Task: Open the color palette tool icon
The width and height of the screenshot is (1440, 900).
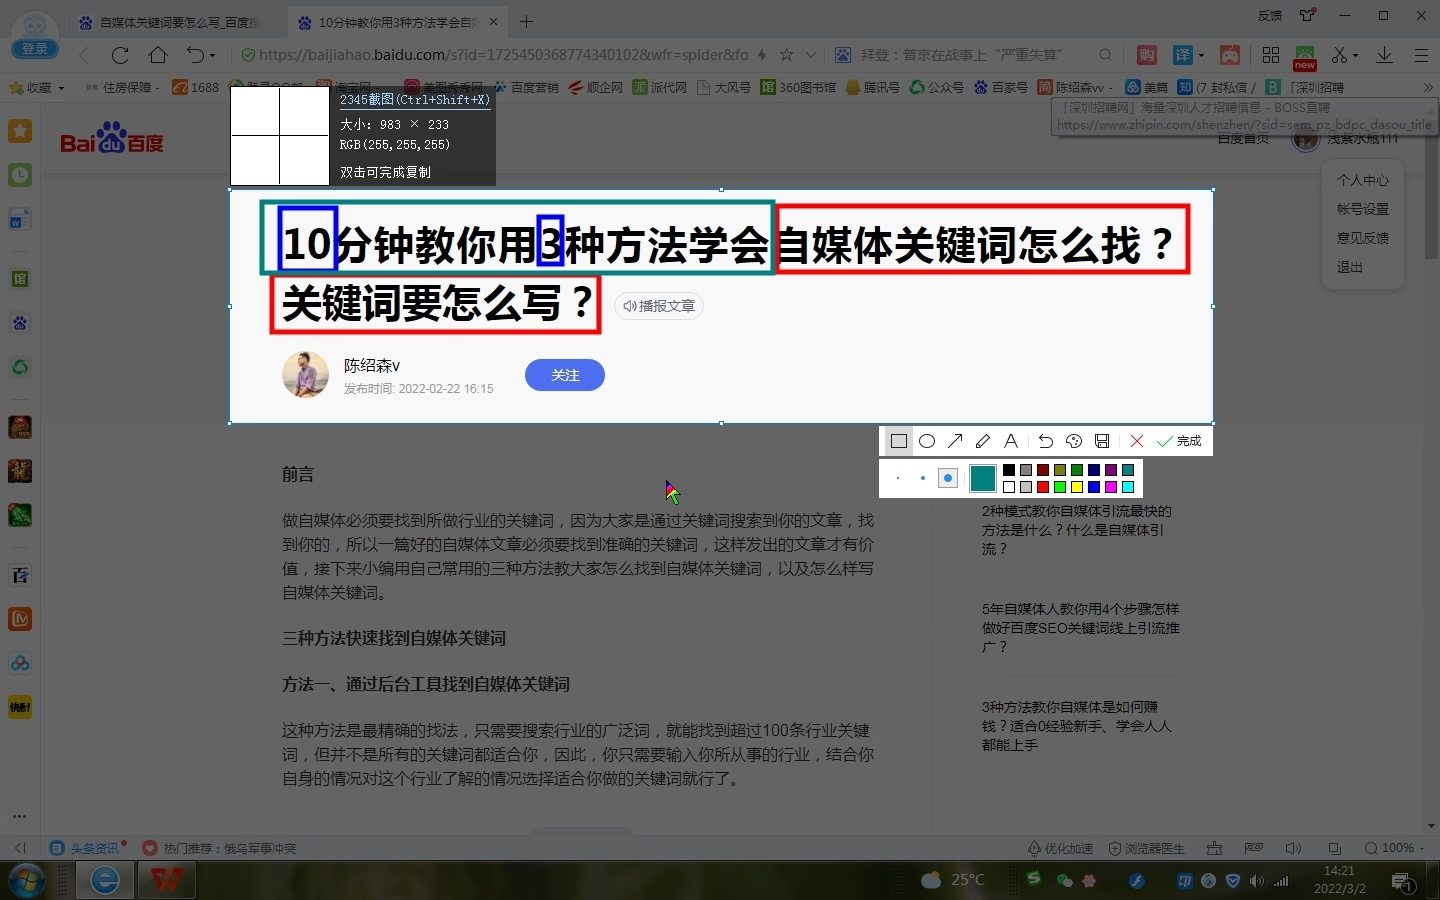Action: (1074, 441)
